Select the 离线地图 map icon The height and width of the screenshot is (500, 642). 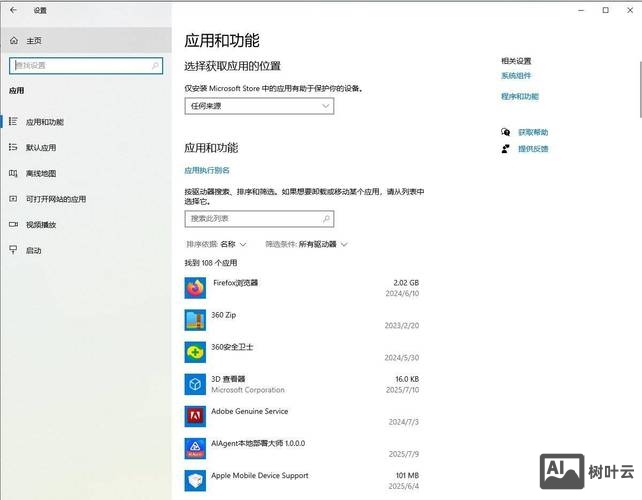pos(13,173)
